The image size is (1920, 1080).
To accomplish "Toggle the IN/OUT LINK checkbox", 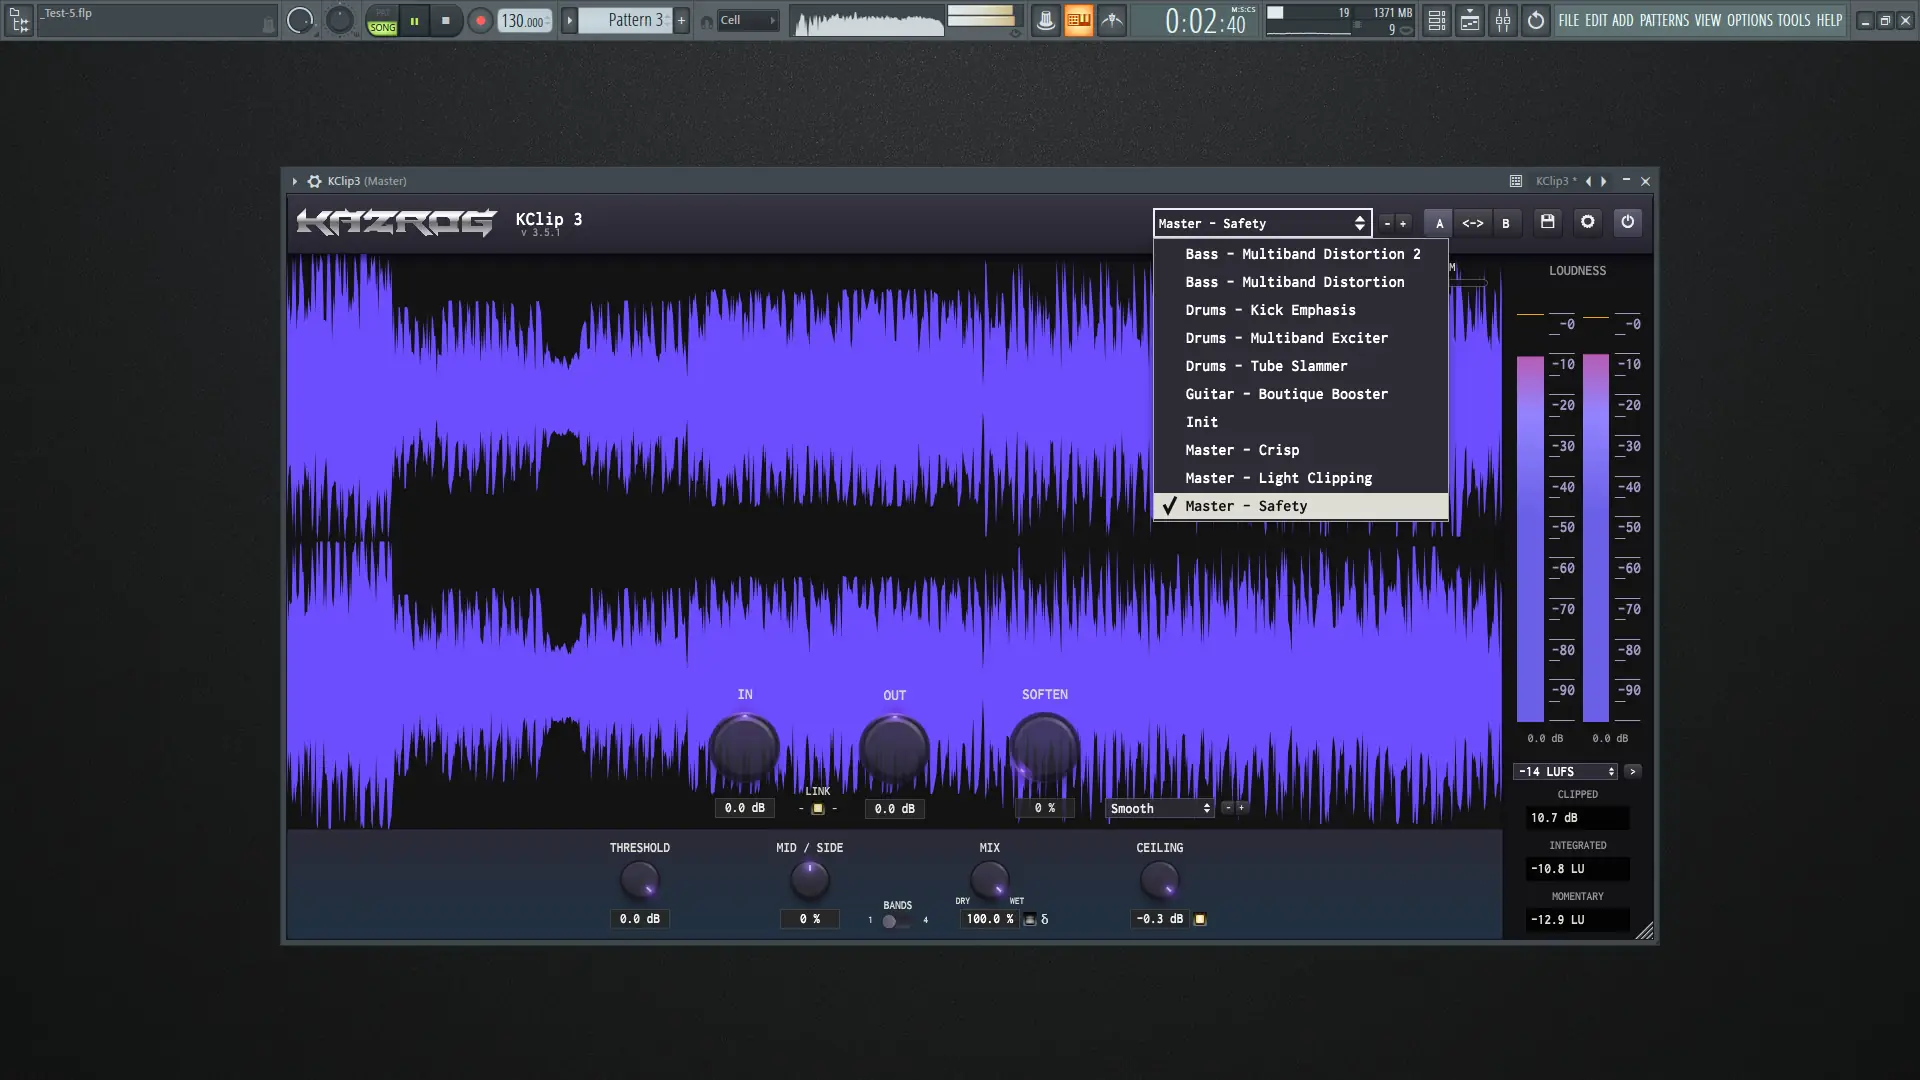I will 817,808.
